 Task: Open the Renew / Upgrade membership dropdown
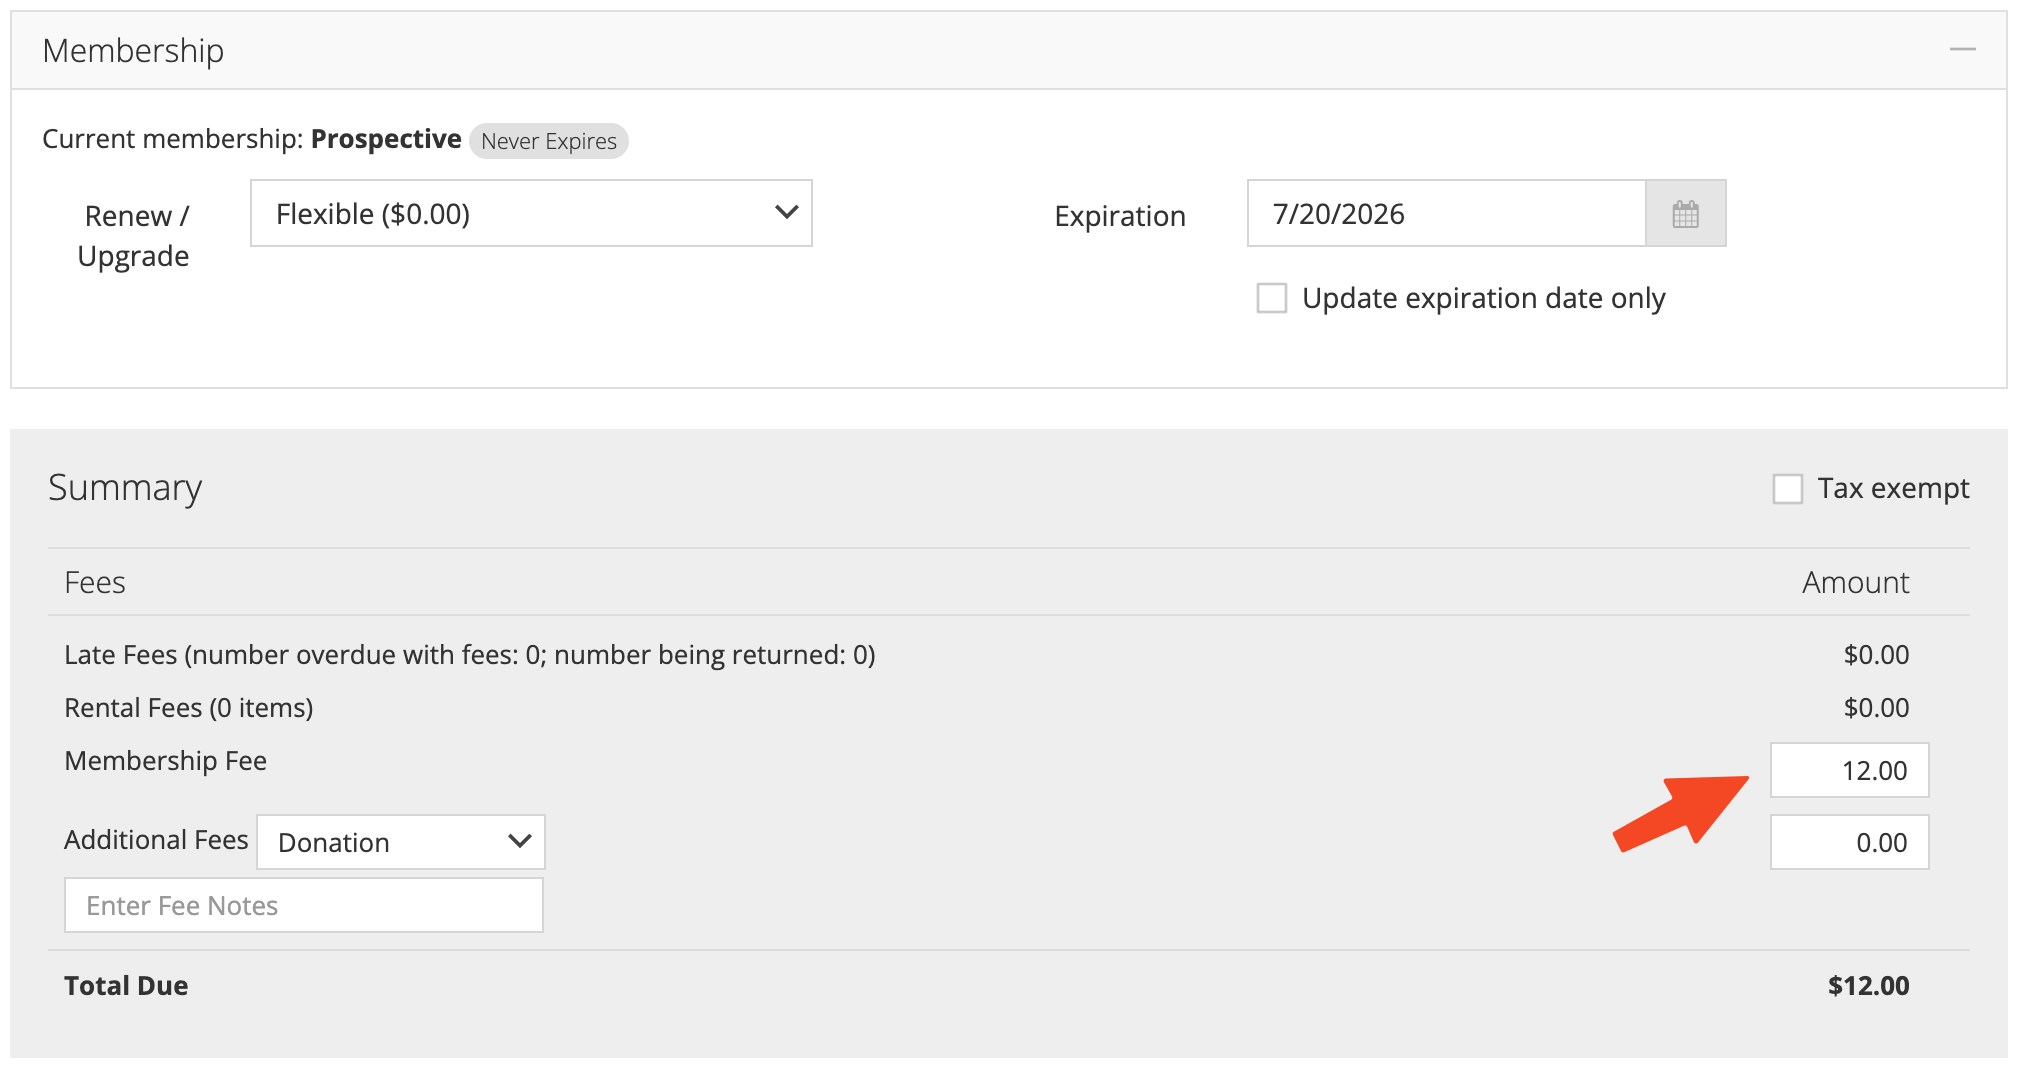click(x=531, y=214)
